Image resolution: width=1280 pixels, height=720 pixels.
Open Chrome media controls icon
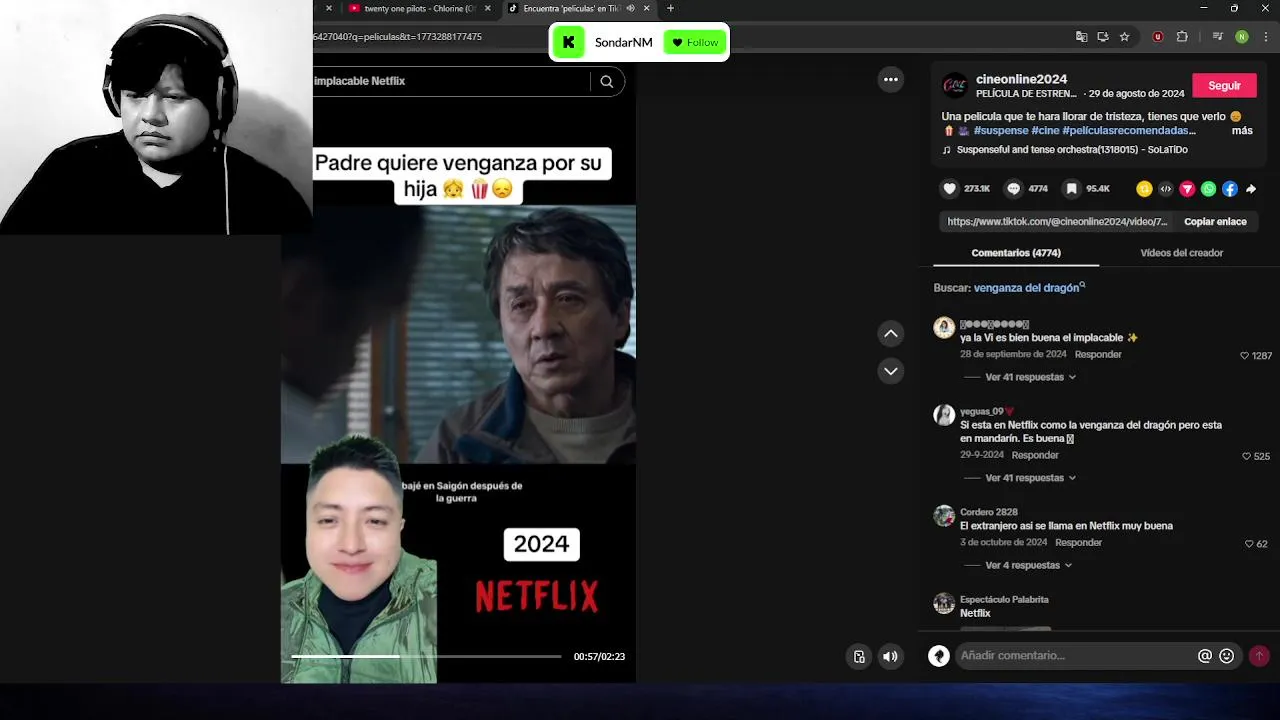click(1217, 37)
